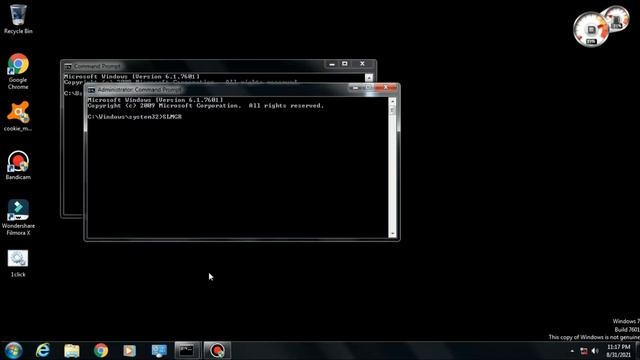Minimize the Administrator Command Prompt window
The image size is (640, 360).
click(x=356, y=87)
